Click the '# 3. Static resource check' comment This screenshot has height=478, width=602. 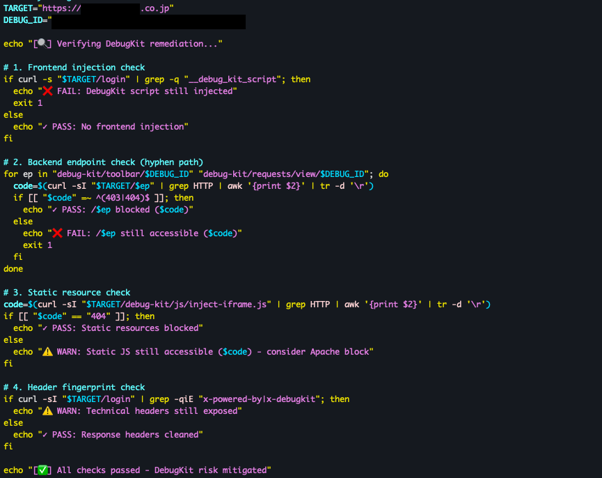pos(67,293)
